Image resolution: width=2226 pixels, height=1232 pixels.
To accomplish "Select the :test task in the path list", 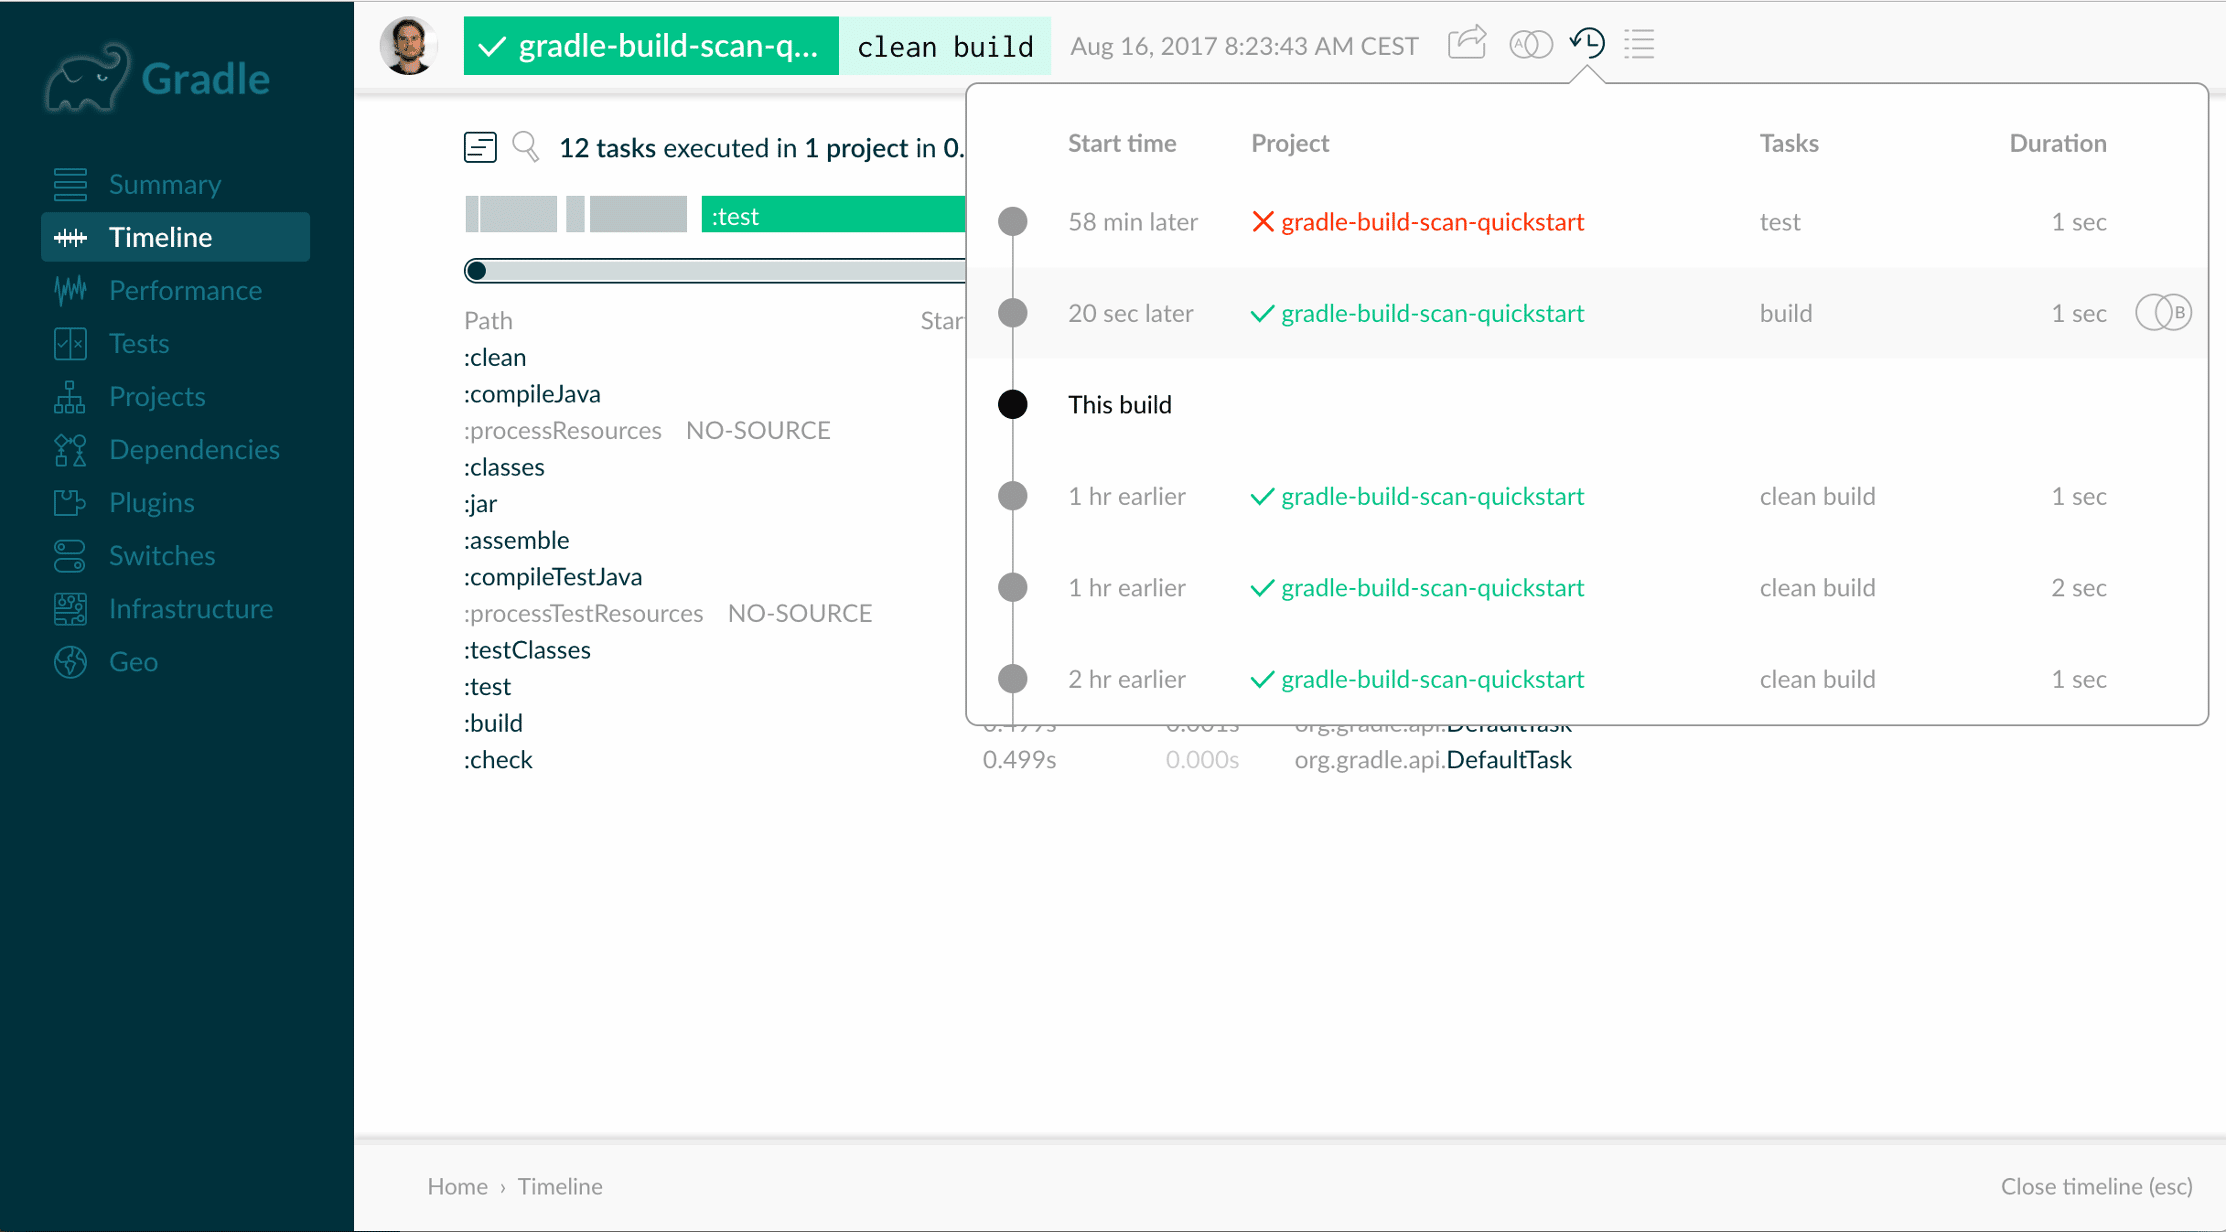I will 487,686.
